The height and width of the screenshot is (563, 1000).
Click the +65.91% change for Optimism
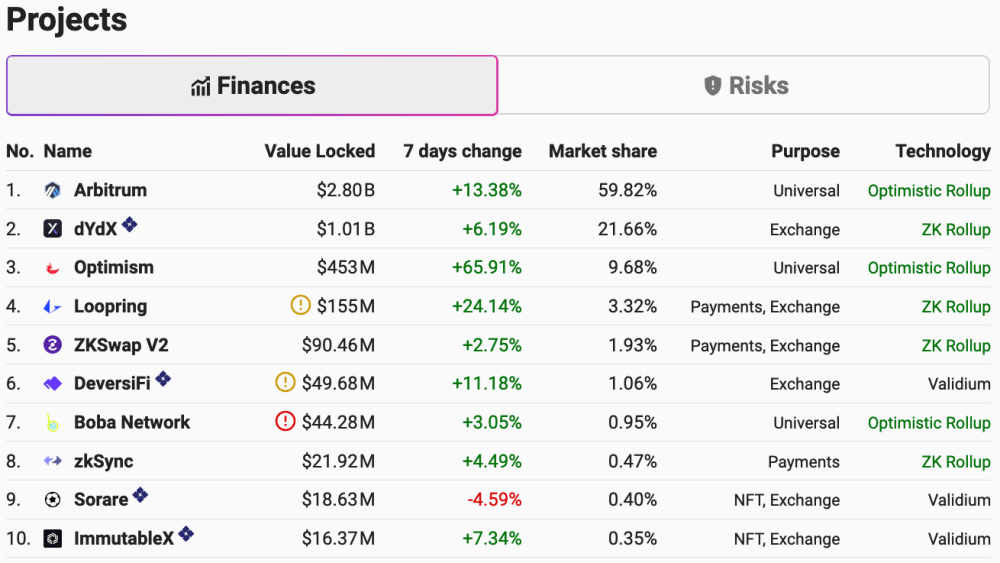[x=487, y=267]
